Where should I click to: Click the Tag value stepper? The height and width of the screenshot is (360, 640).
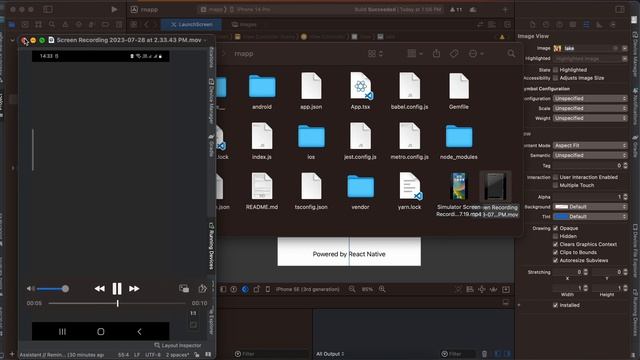click(x=625, y=165)
